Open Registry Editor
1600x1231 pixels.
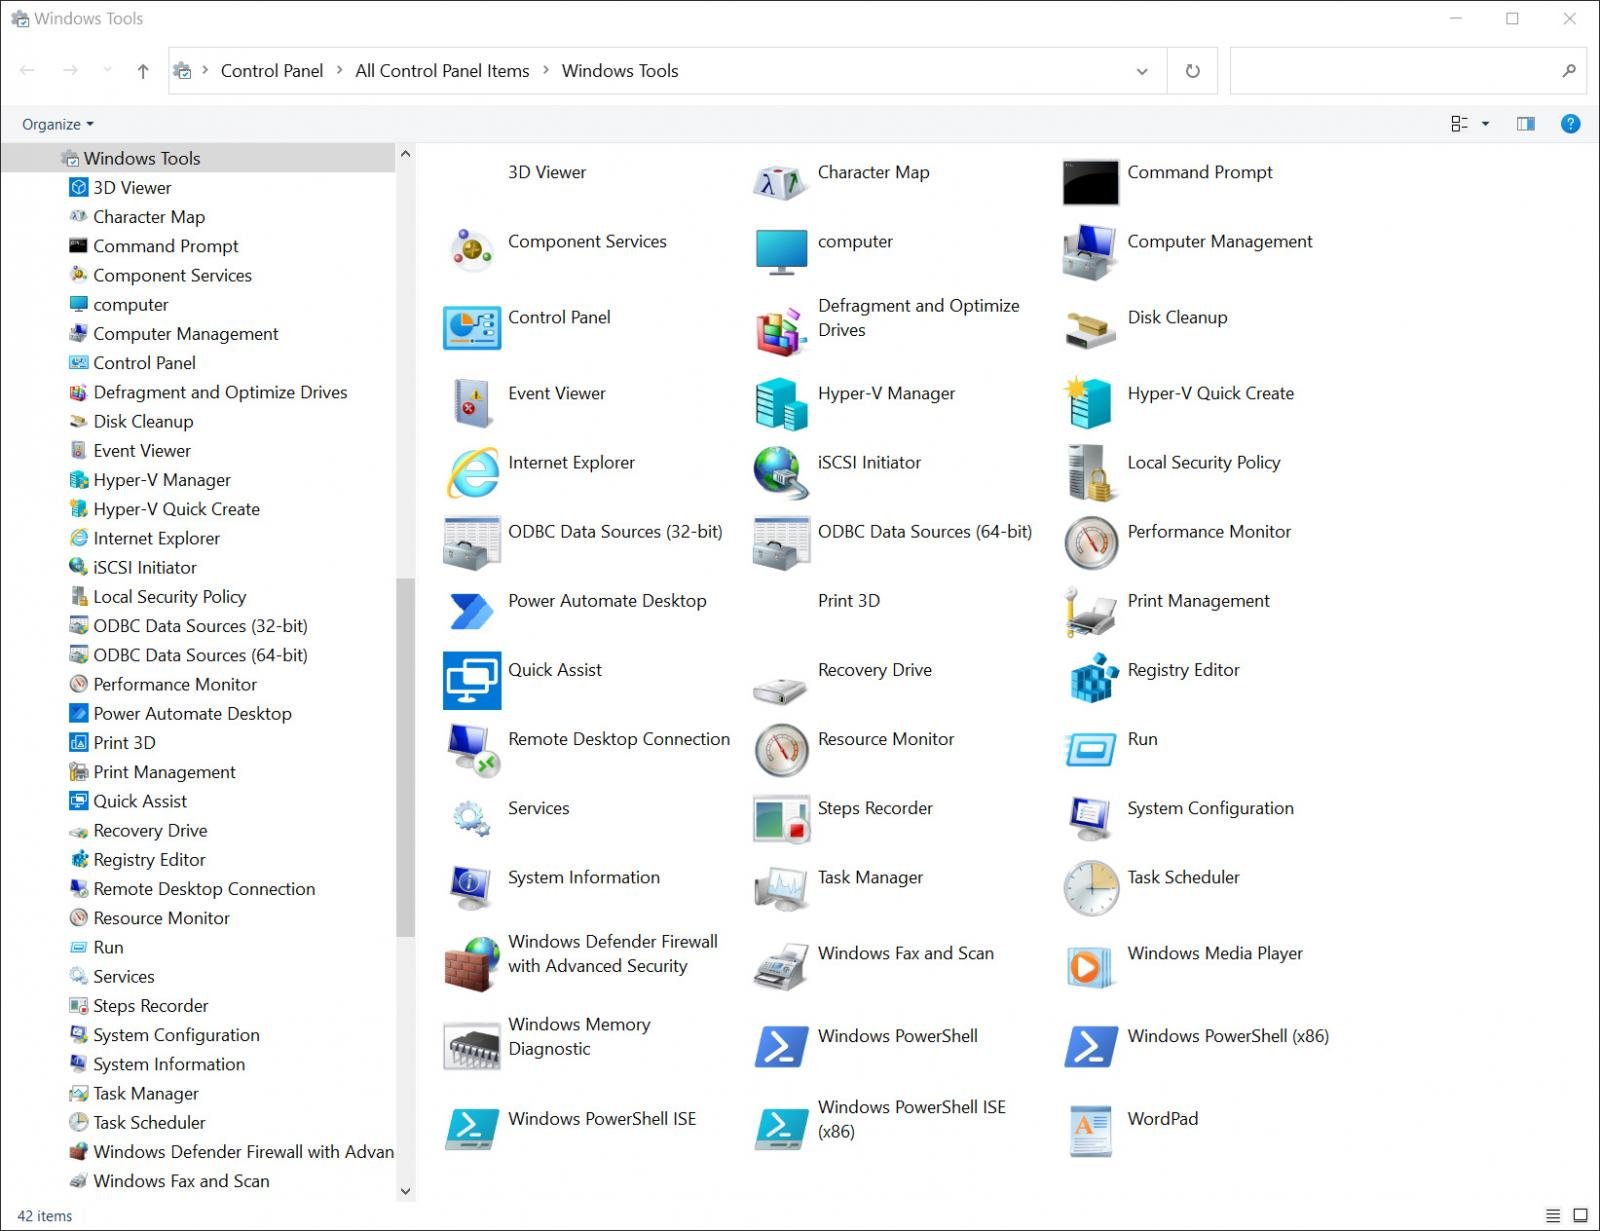pyautogui.click(x=1183, y=670)
